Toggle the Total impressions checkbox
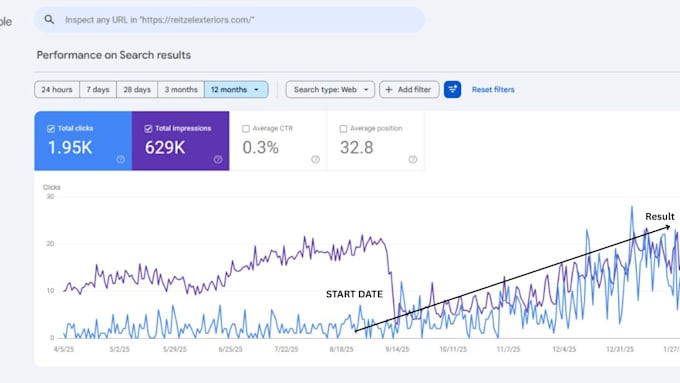The height and width of the screenshot is (383, 680). 148,128
